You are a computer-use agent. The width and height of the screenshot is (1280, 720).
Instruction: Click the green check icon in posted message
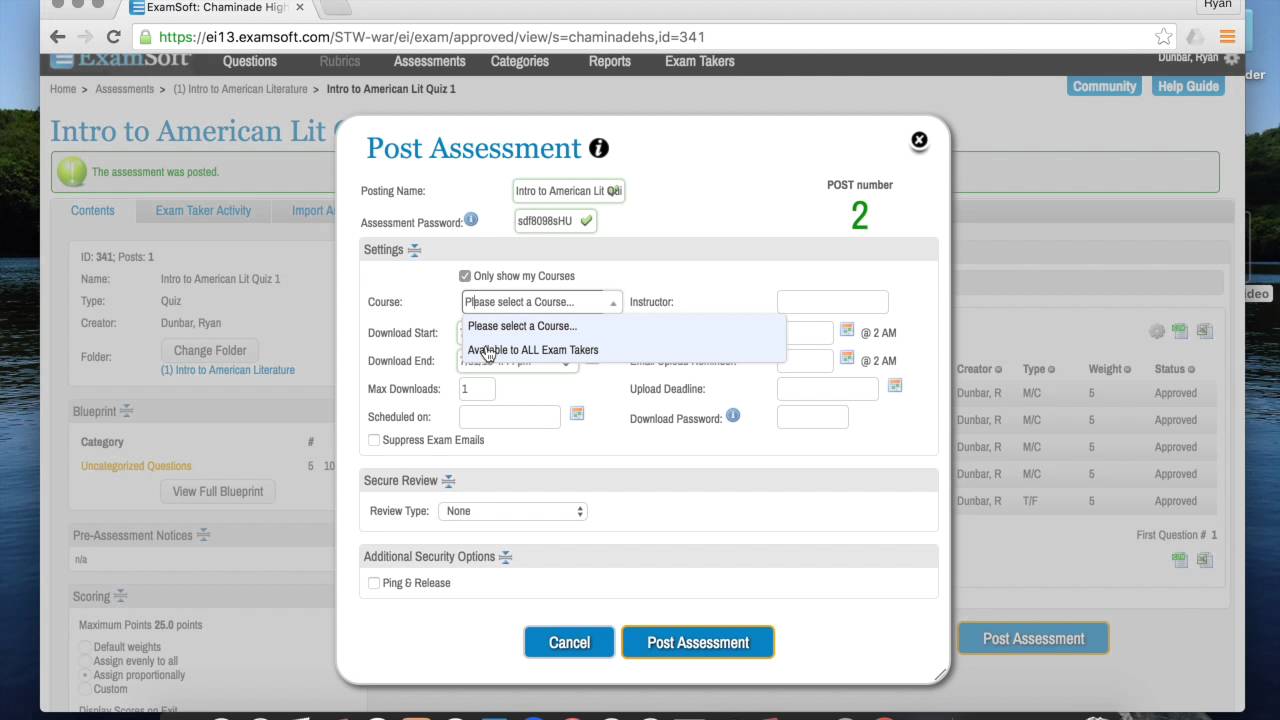72,172
